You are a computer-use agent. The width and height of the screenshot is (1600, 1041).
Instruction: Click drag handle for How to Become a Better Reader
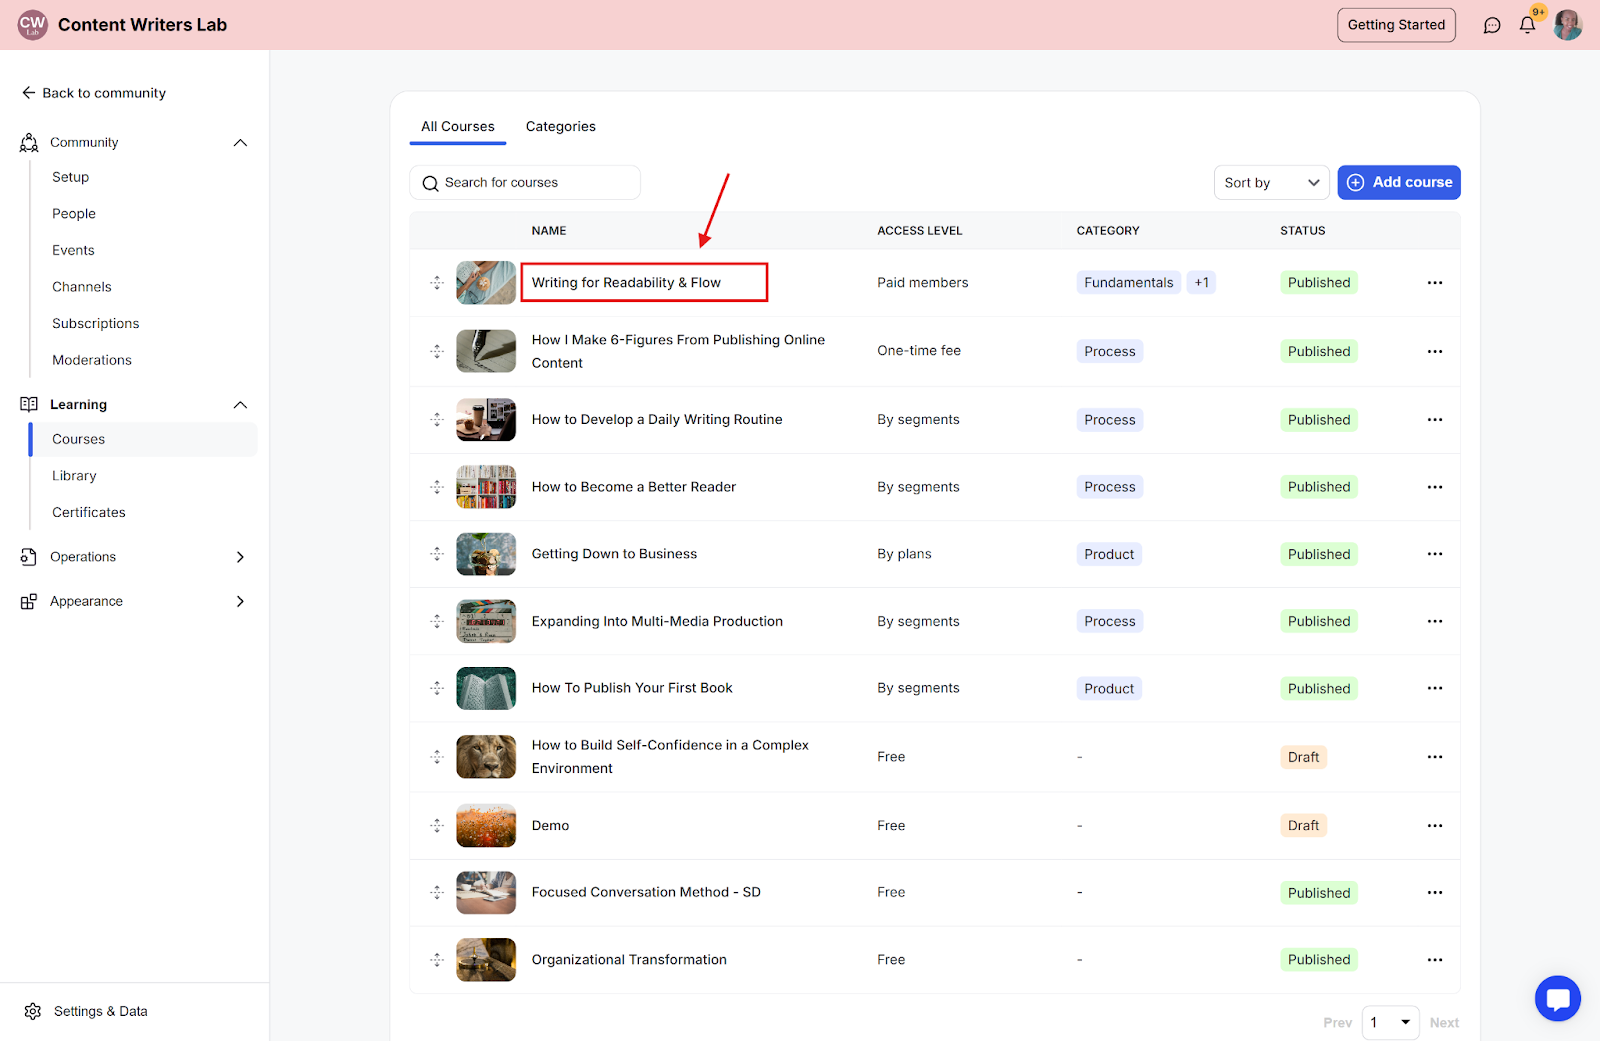coord(437,487)
